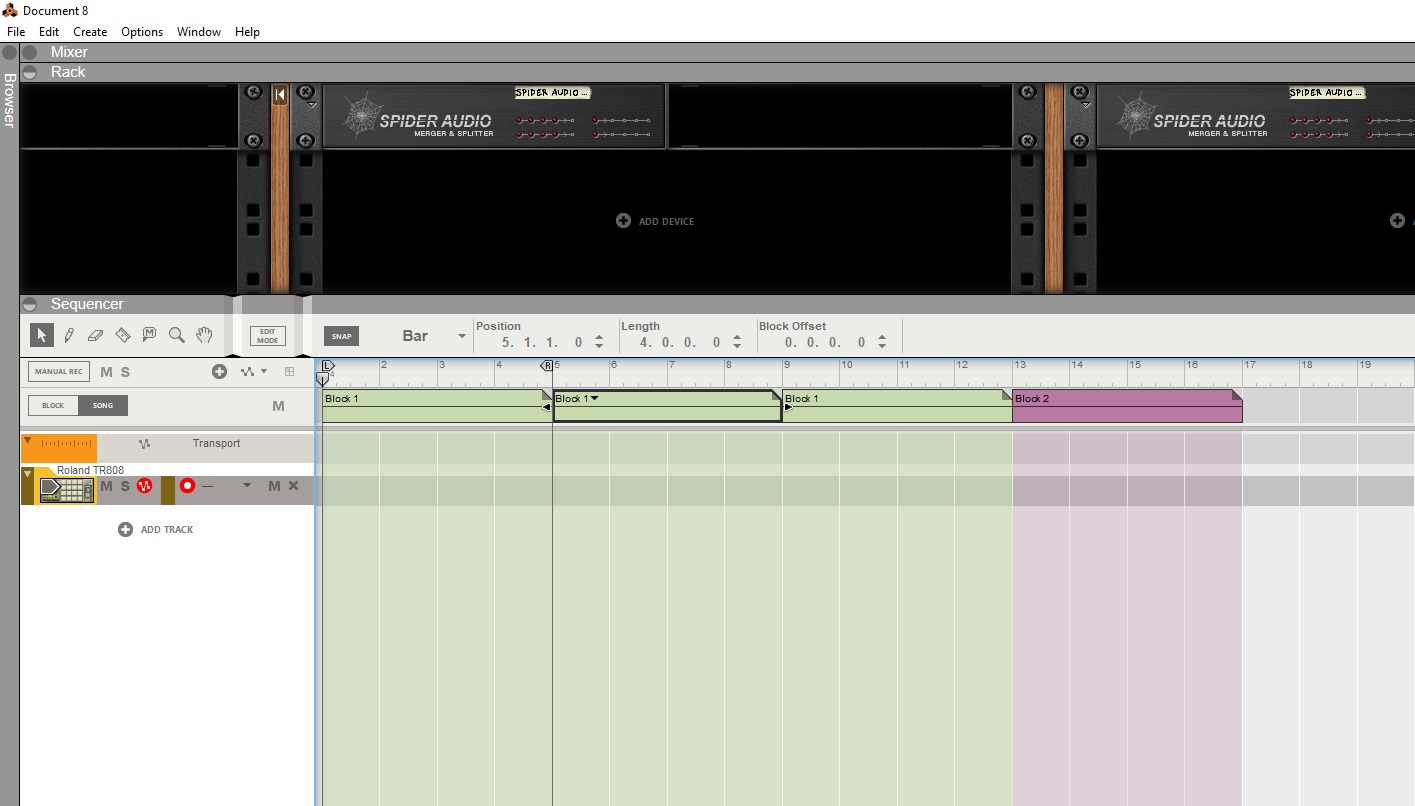Toggle the red automation indicator on Roland TR808
The image size is (1415, 806).
pyautogui.click(x=144, y=486)
